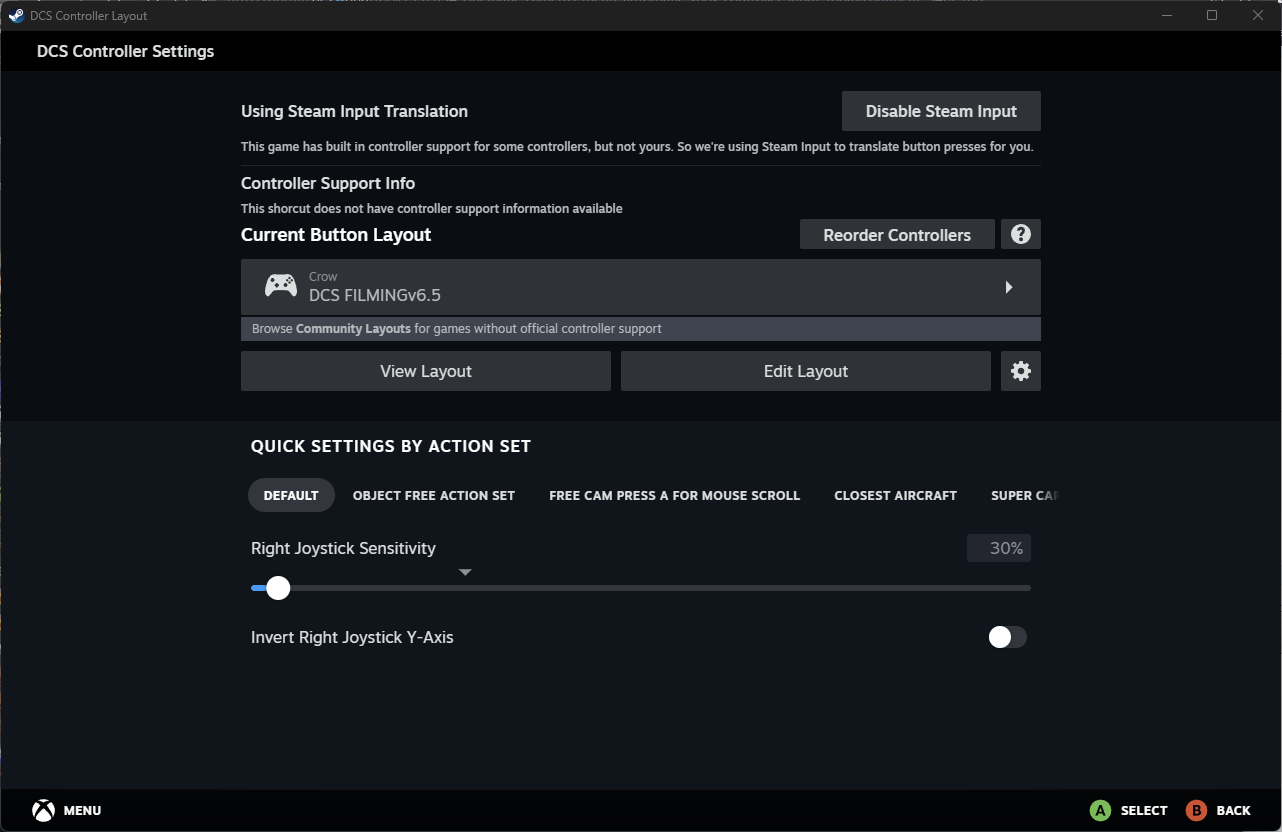
Task: Toggle Invert Right Joystick Y-Axis switch
Action: 1007,637
